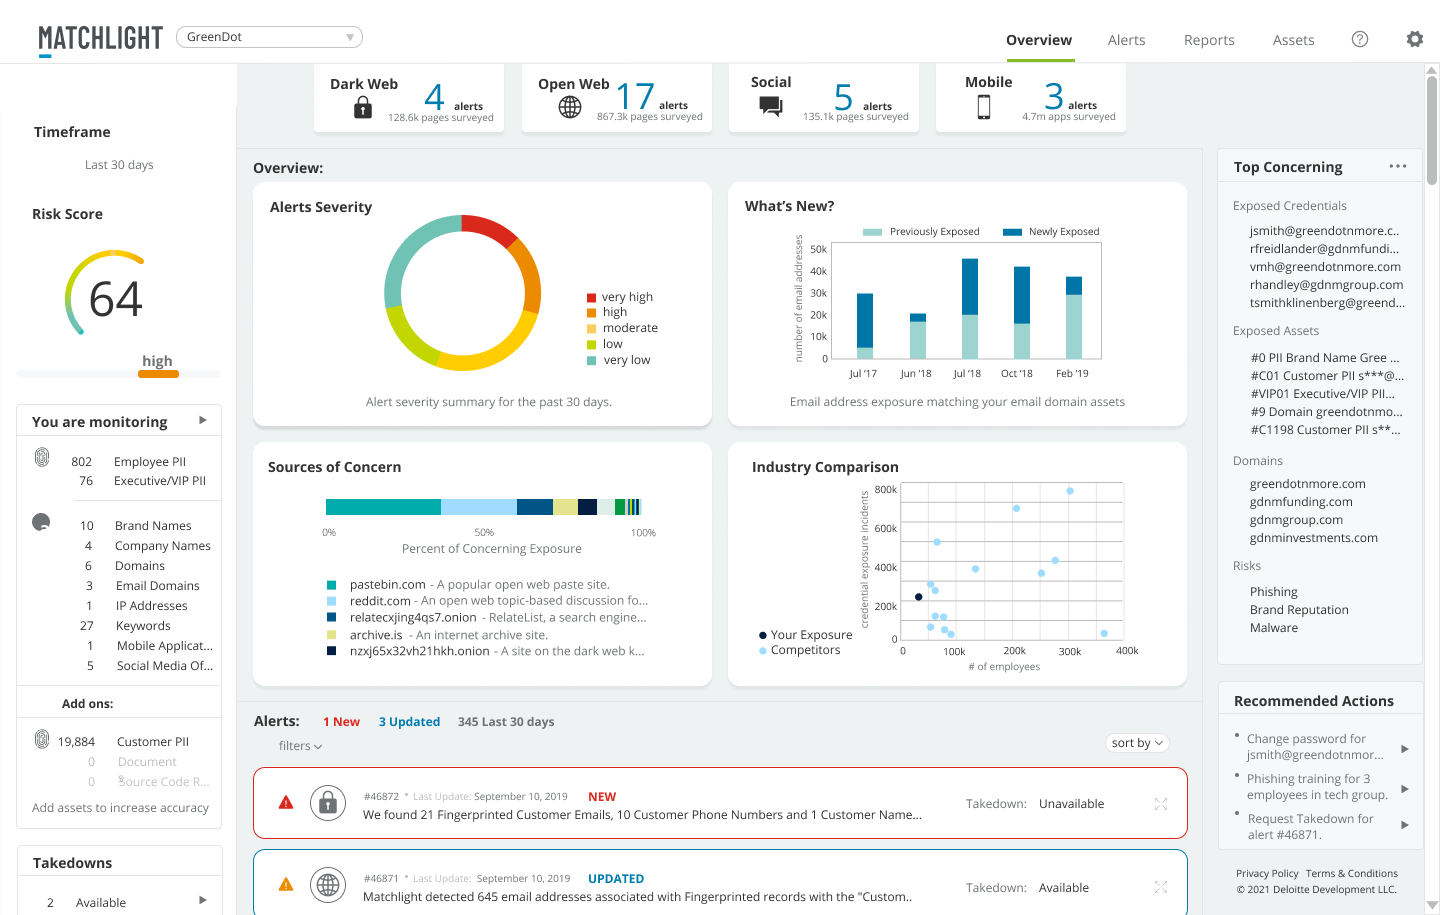The height and width of the screenshot is (915, 1440).
Task: Switch to the Overview tab
Action: click(x=1039, y=40)
